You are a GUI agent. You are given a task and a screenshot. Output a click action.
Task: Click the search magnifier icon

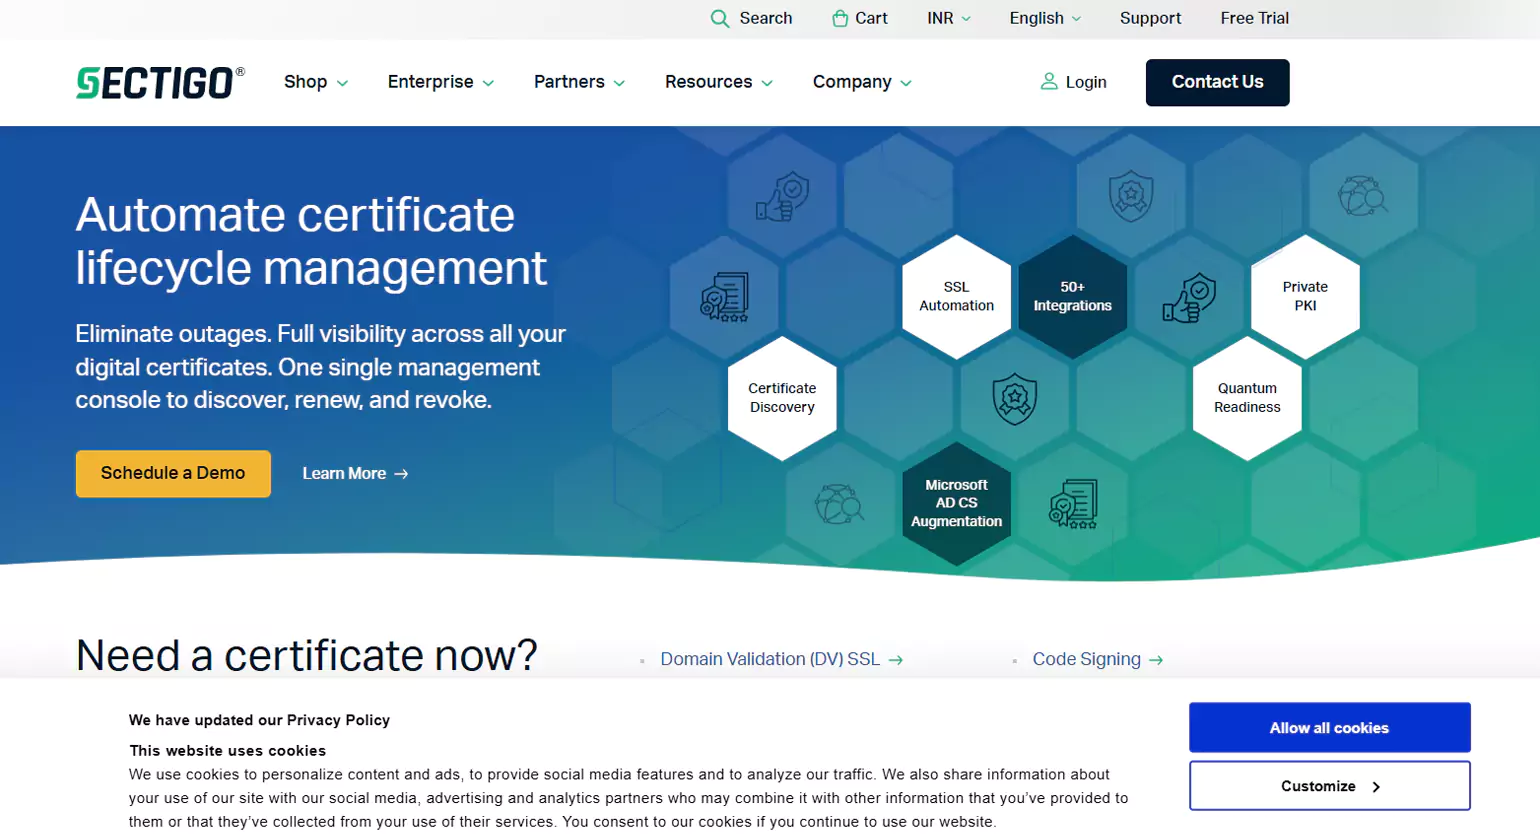click(x=719, y=19)
